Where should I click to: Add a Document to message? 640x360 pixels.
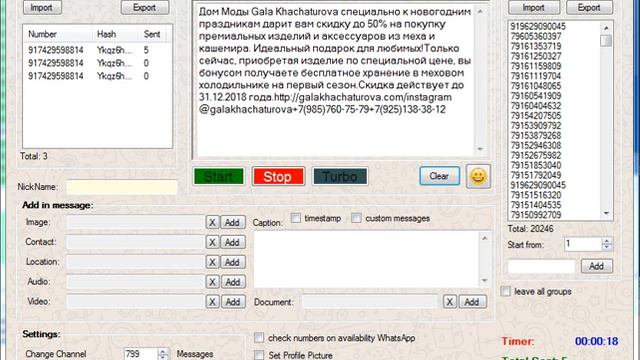(472, 302)
